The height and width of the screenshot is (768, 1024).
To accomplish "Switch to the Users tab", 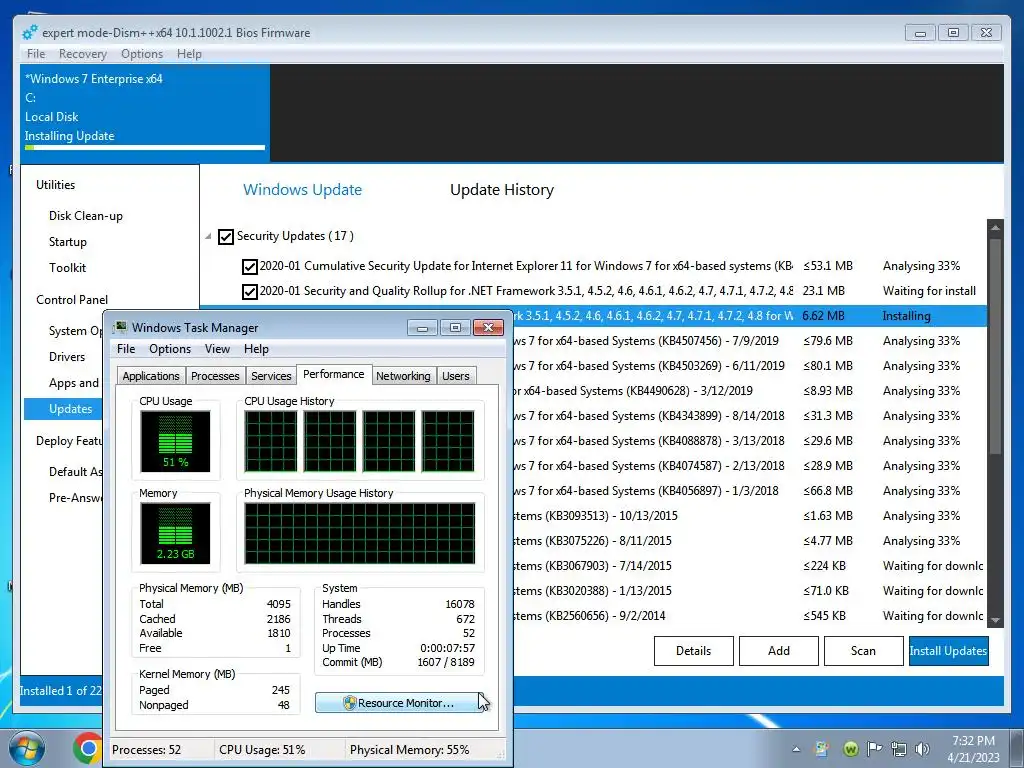I will coord(455,376).
